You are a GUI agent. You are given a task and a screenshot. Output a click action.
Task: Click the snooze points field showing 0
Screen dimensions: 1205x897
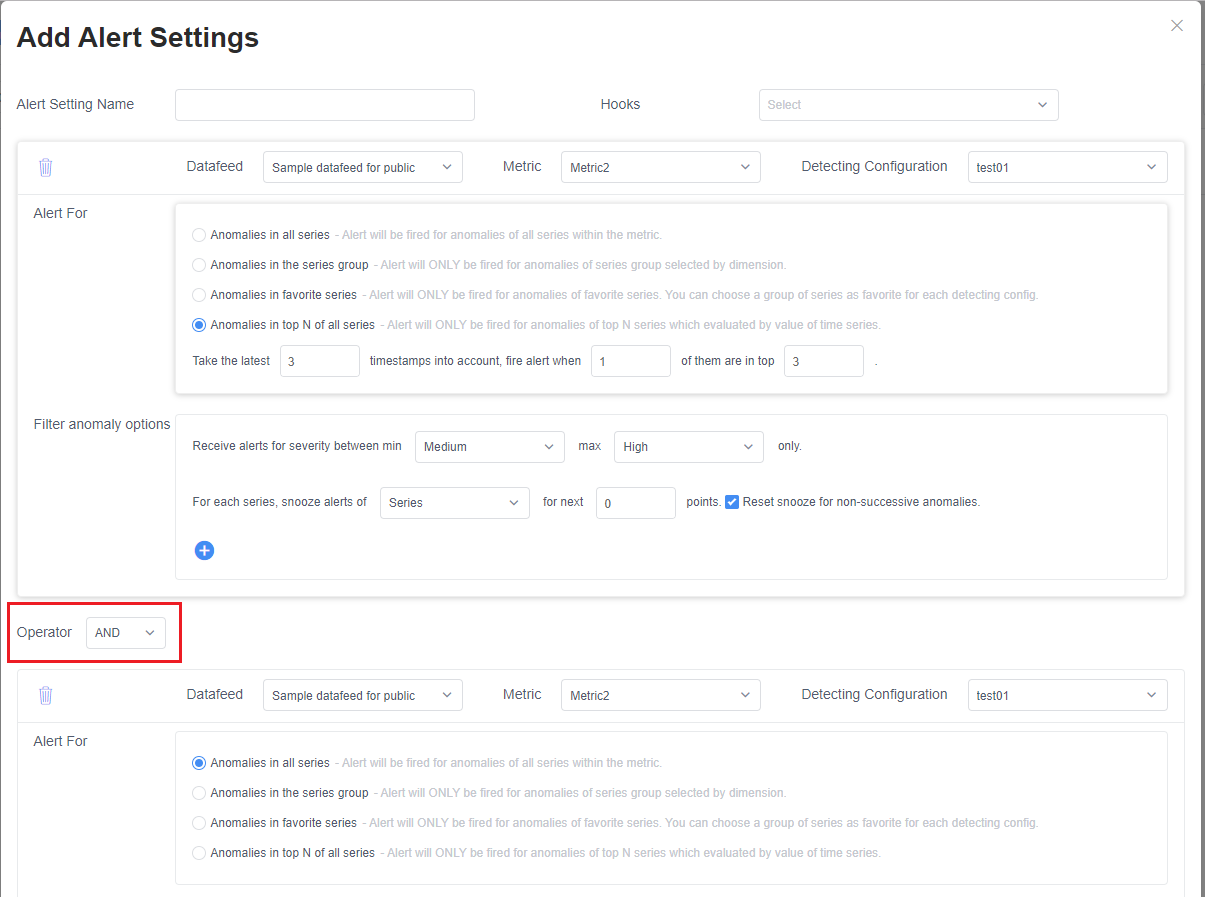point(635,502)
